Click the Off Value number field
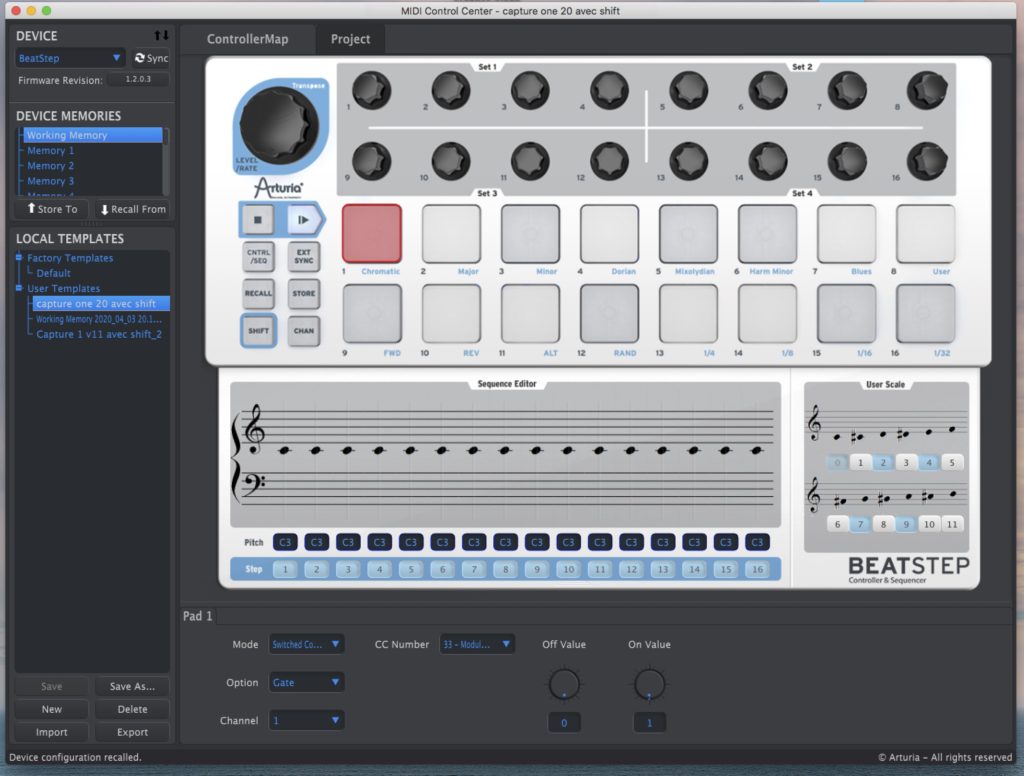The width and height of the screenshot is (1024, 776). pyautogui.click(x=564, y=723)
